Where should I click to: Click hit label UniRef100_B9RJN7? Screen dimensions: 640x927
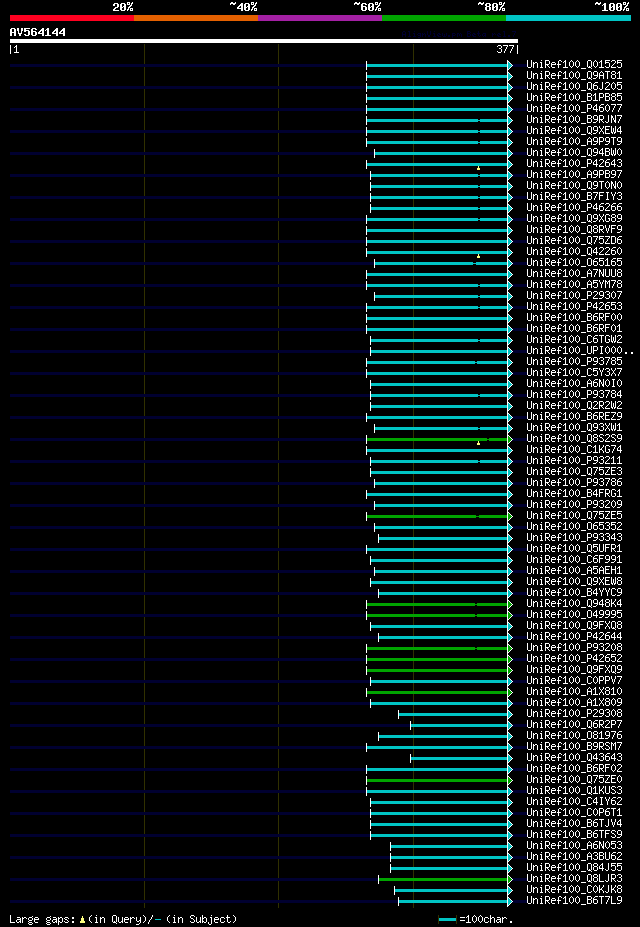click(574, 119)
